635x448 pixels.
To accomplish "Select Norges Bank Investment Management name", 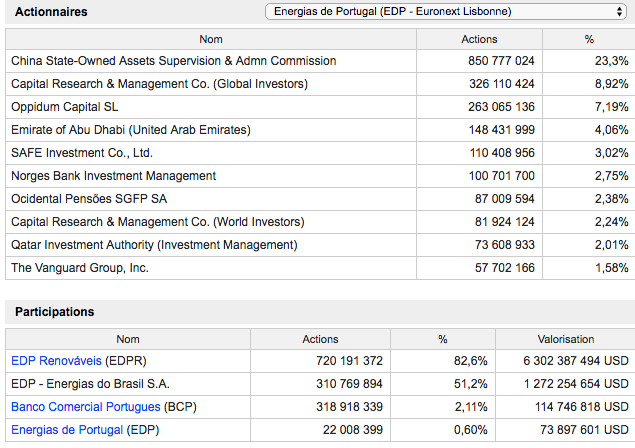I will coord(113,176).
